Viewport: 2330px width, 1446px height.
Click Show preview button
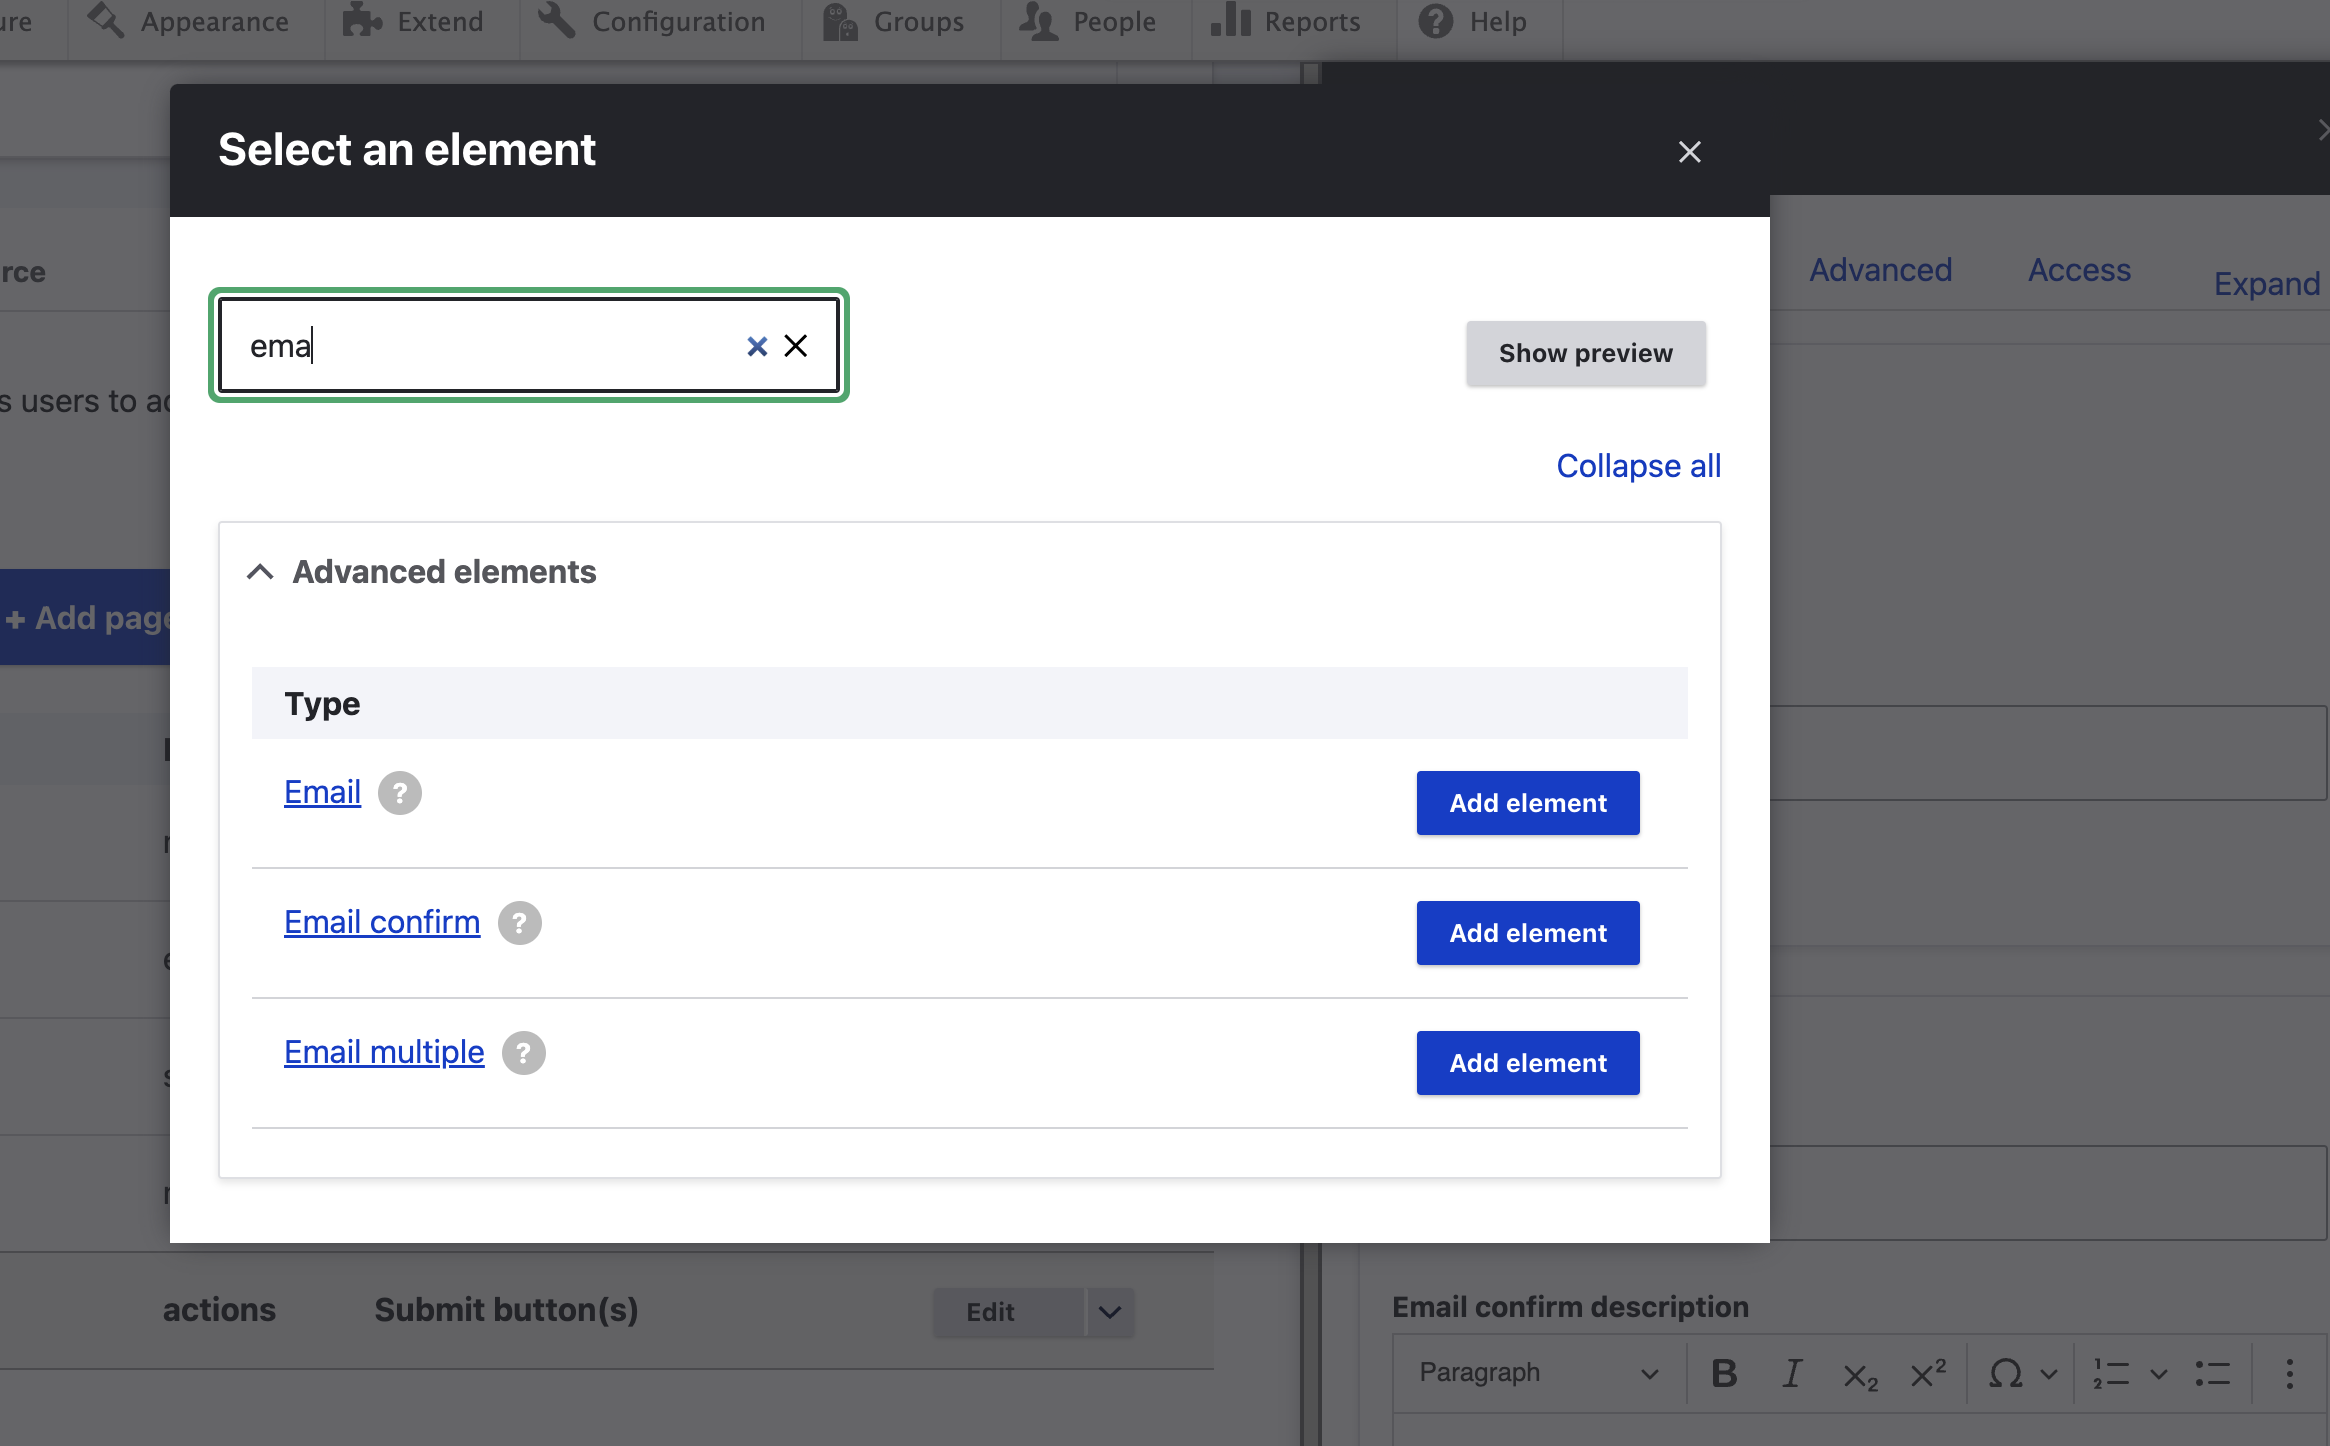1585,353
